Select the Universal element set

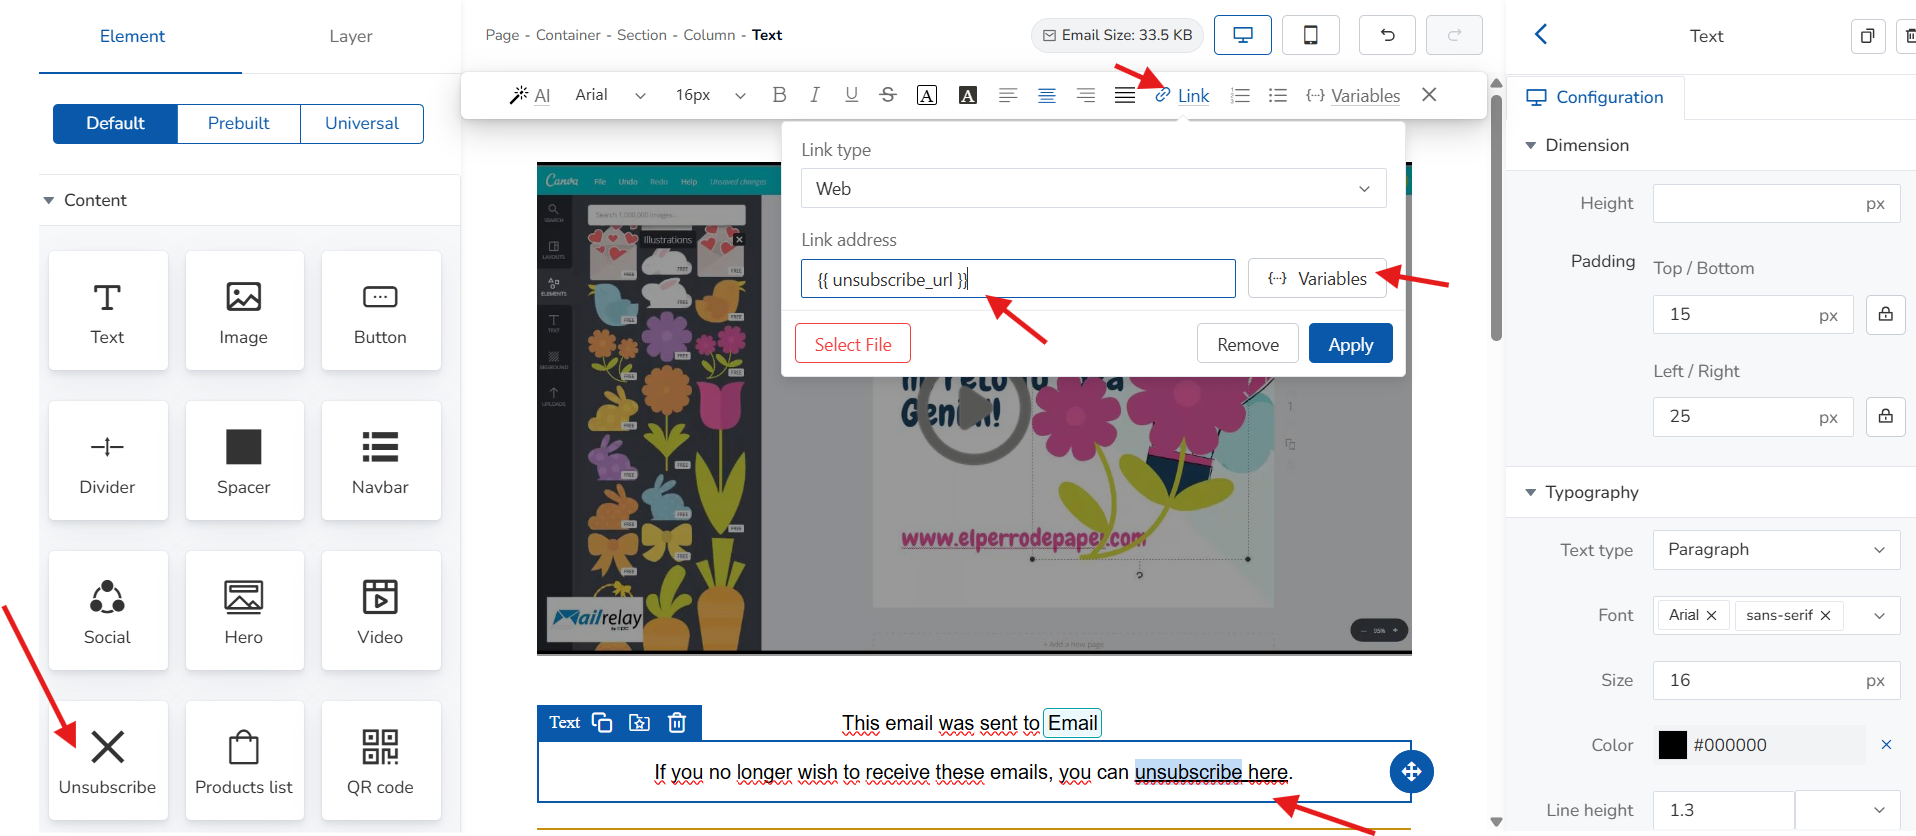(362, 123)
